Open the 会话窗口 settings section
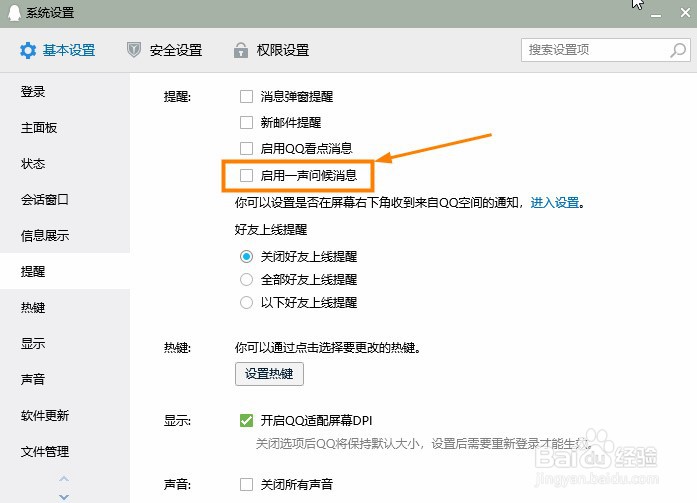 point(65,200)
